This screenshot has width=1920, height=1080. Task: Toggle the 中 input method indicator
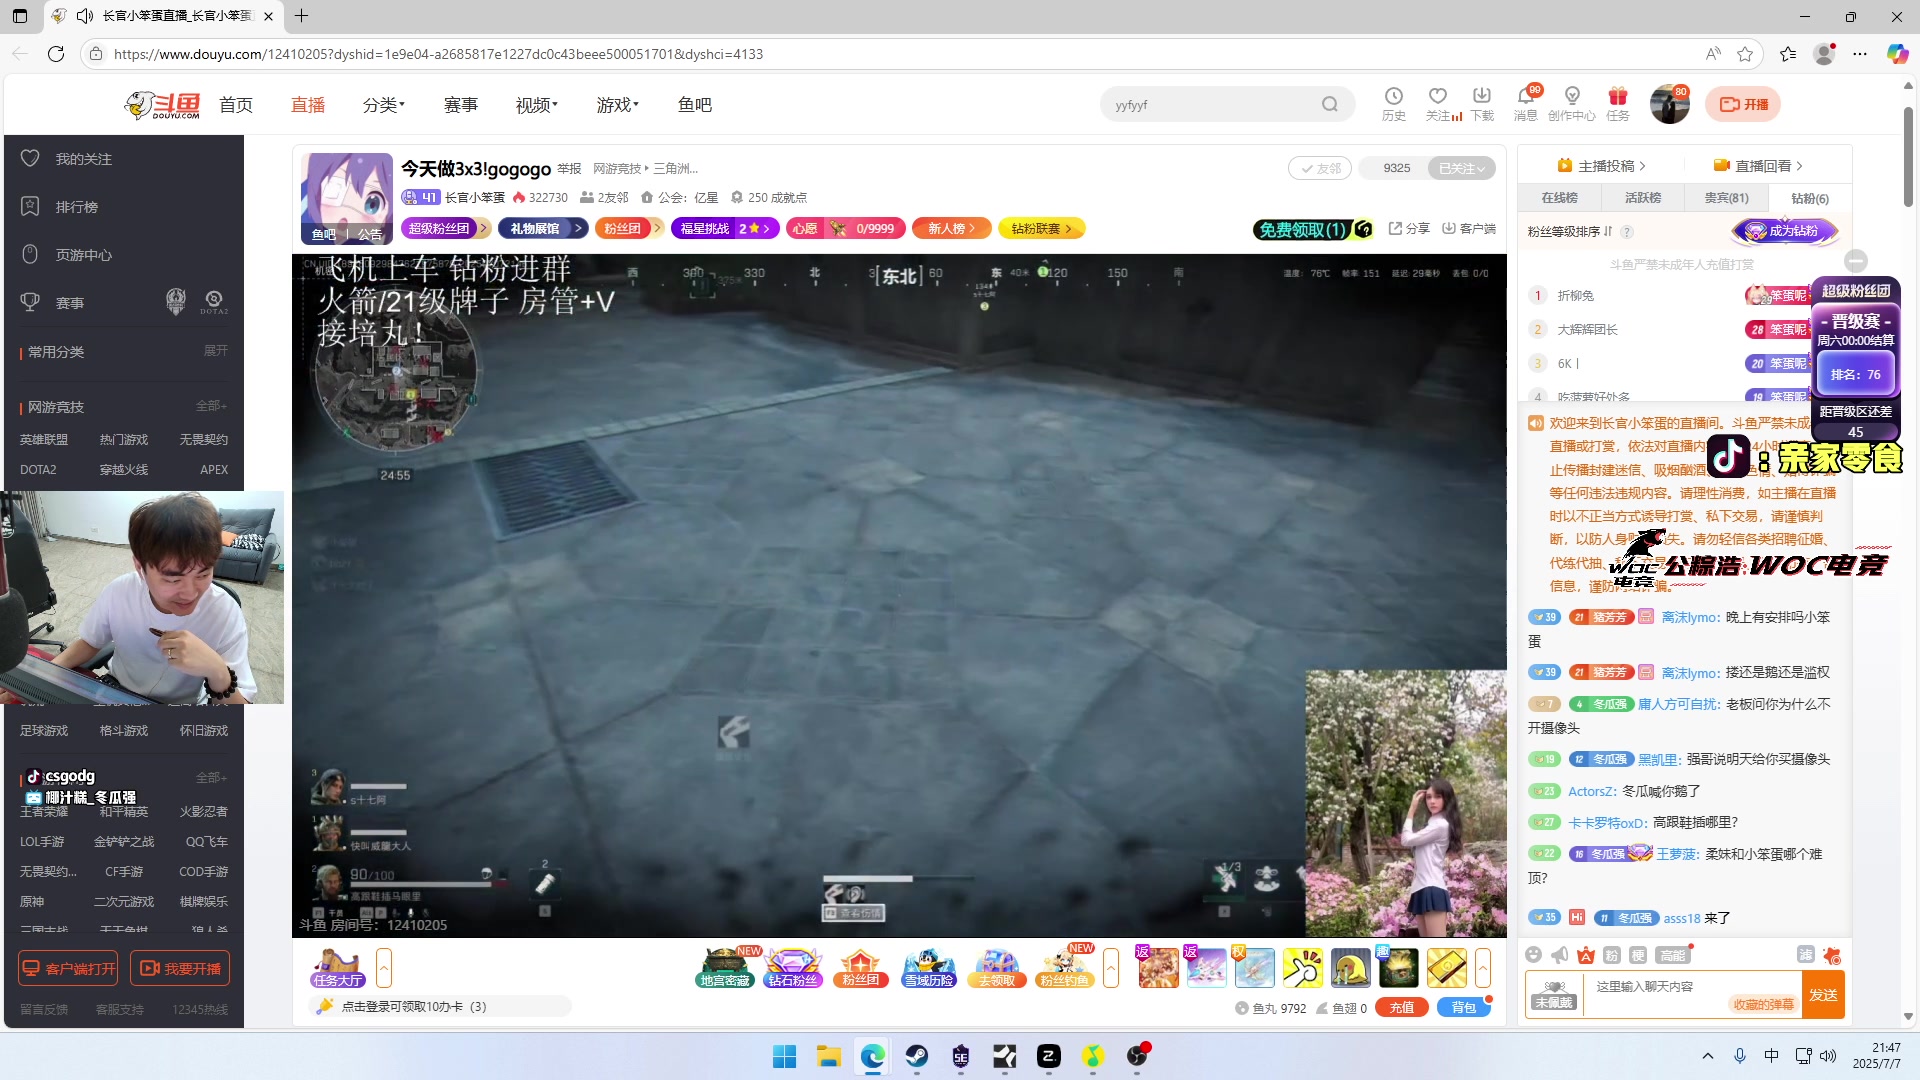tap(1771, 1056)
